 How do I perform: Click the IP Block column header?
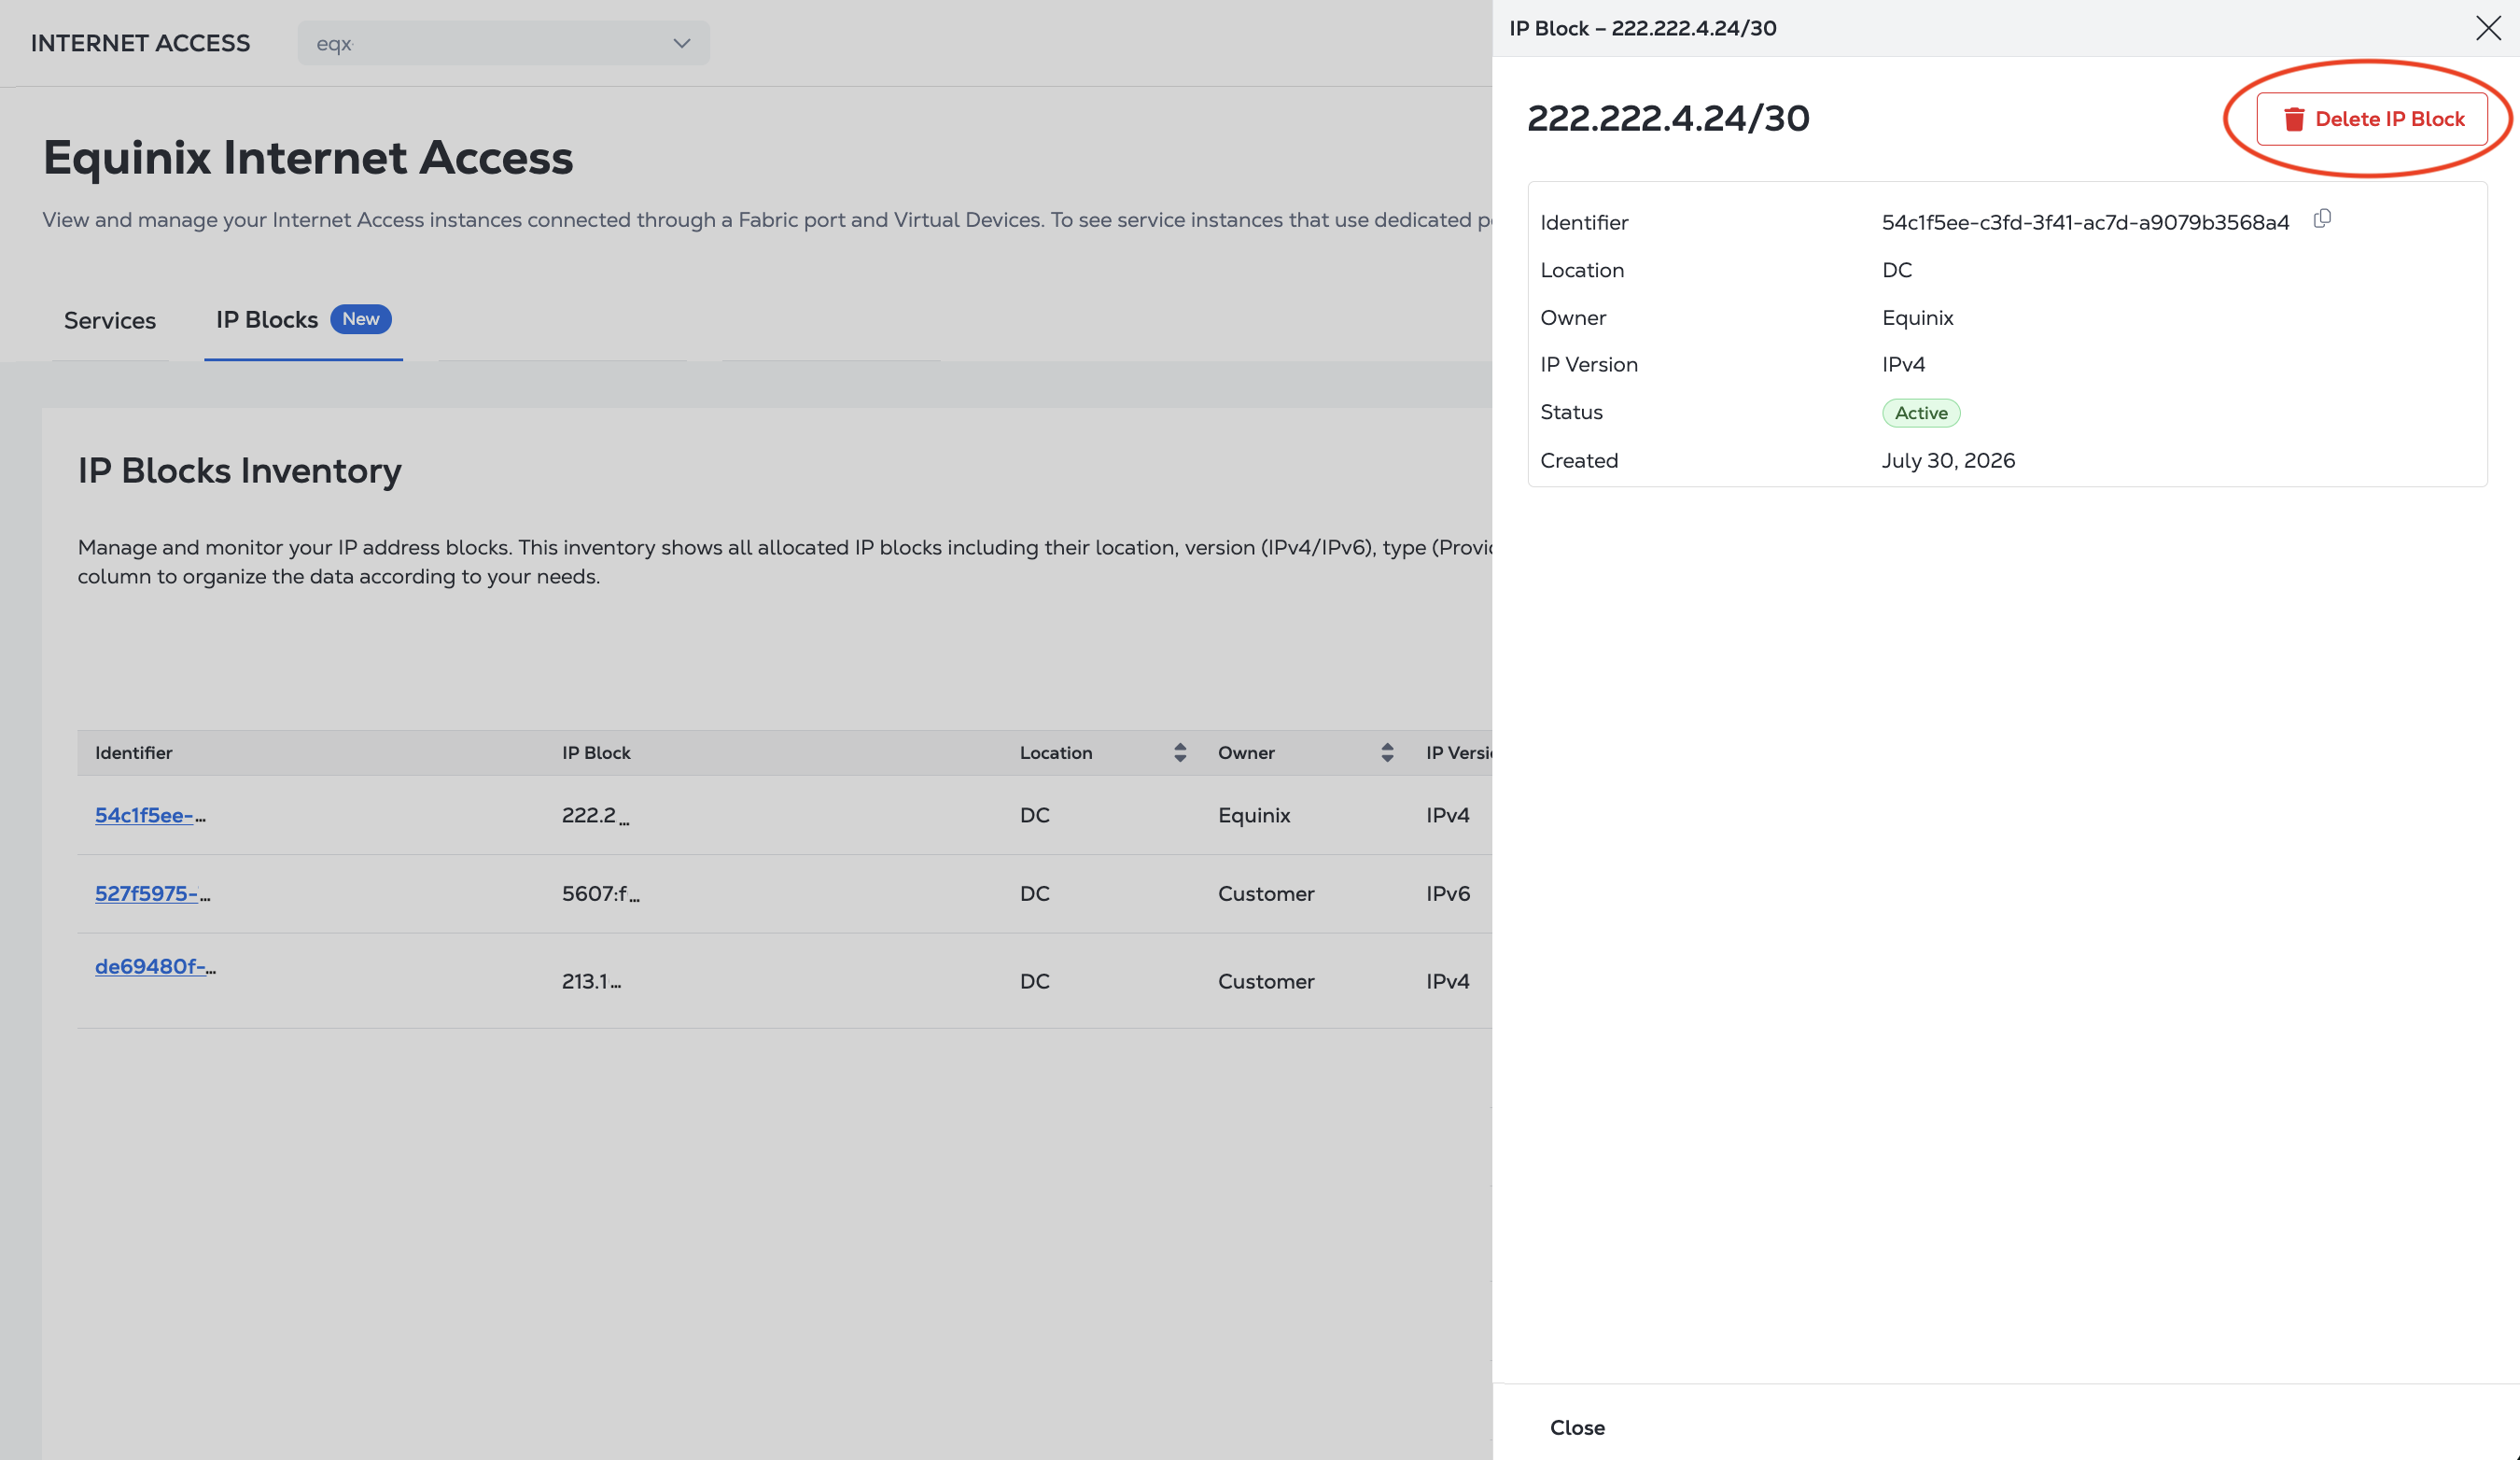click(596, 753)
